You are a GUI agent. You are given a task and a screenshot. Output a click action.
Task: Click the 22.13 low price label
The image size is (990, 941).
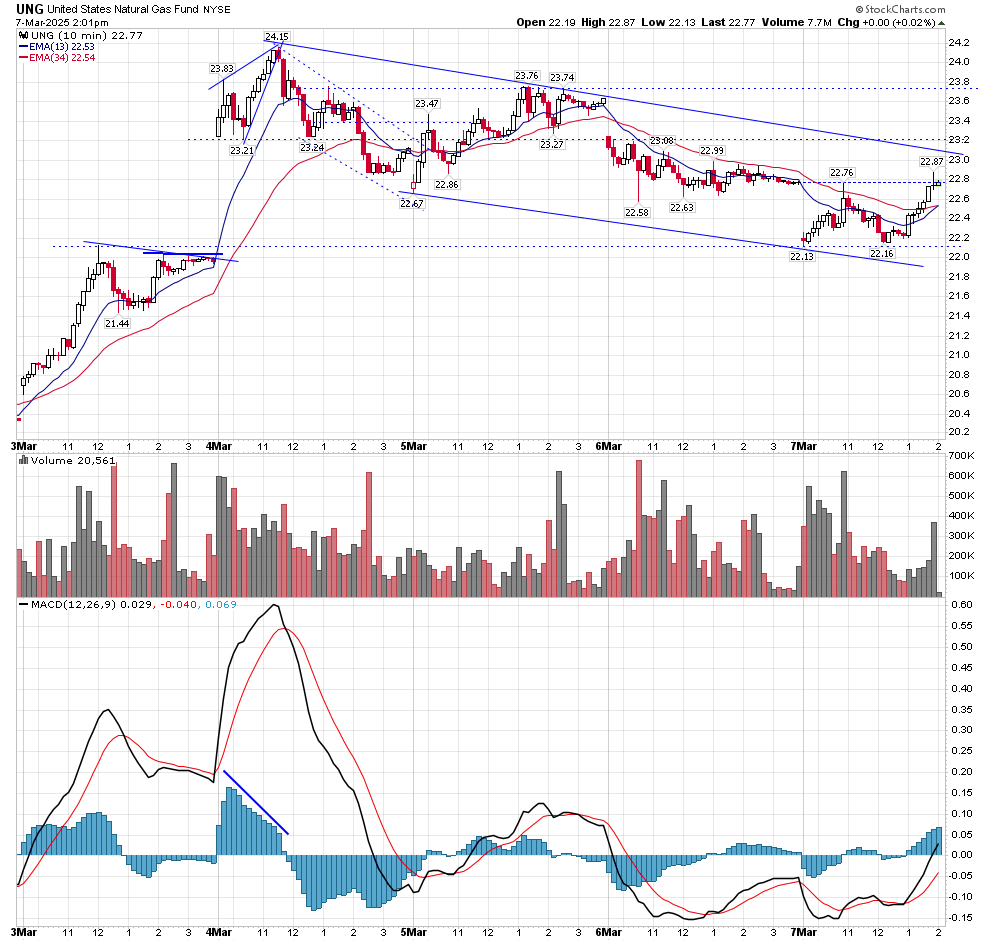pos(801,257)
